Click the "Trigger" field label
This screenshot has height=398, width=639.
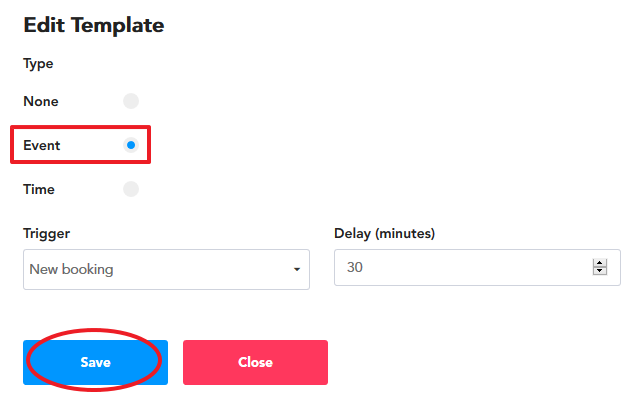coord(46,233)
